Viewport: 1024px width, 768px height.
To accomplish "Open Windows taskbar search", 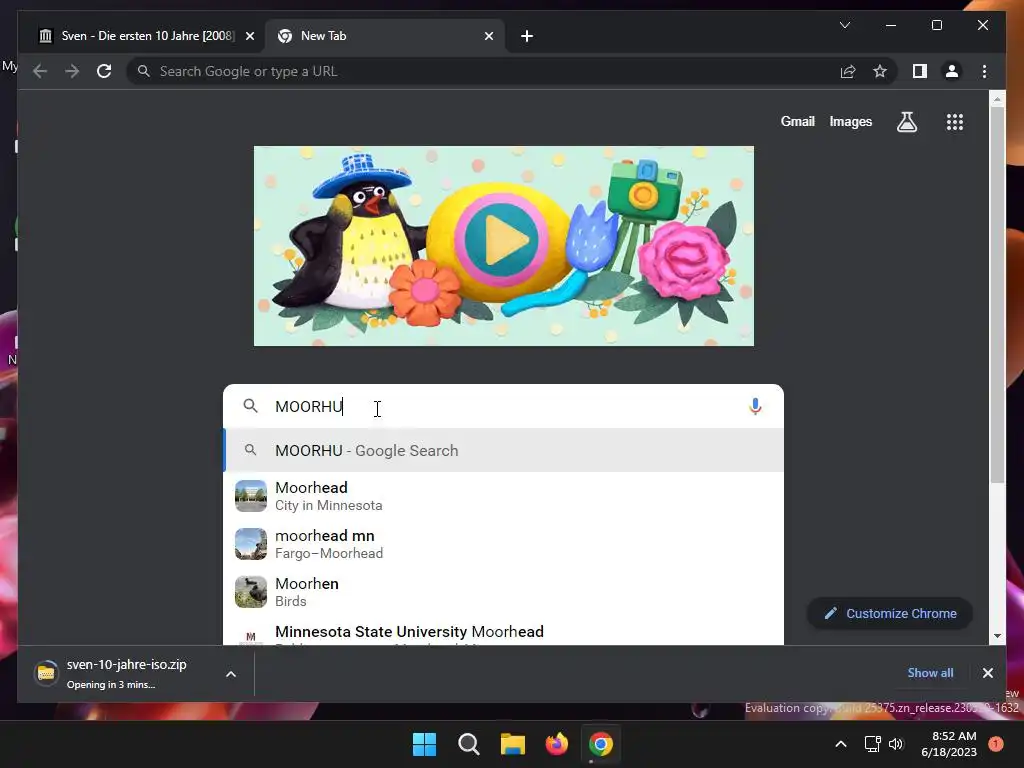I will point(468,744).
